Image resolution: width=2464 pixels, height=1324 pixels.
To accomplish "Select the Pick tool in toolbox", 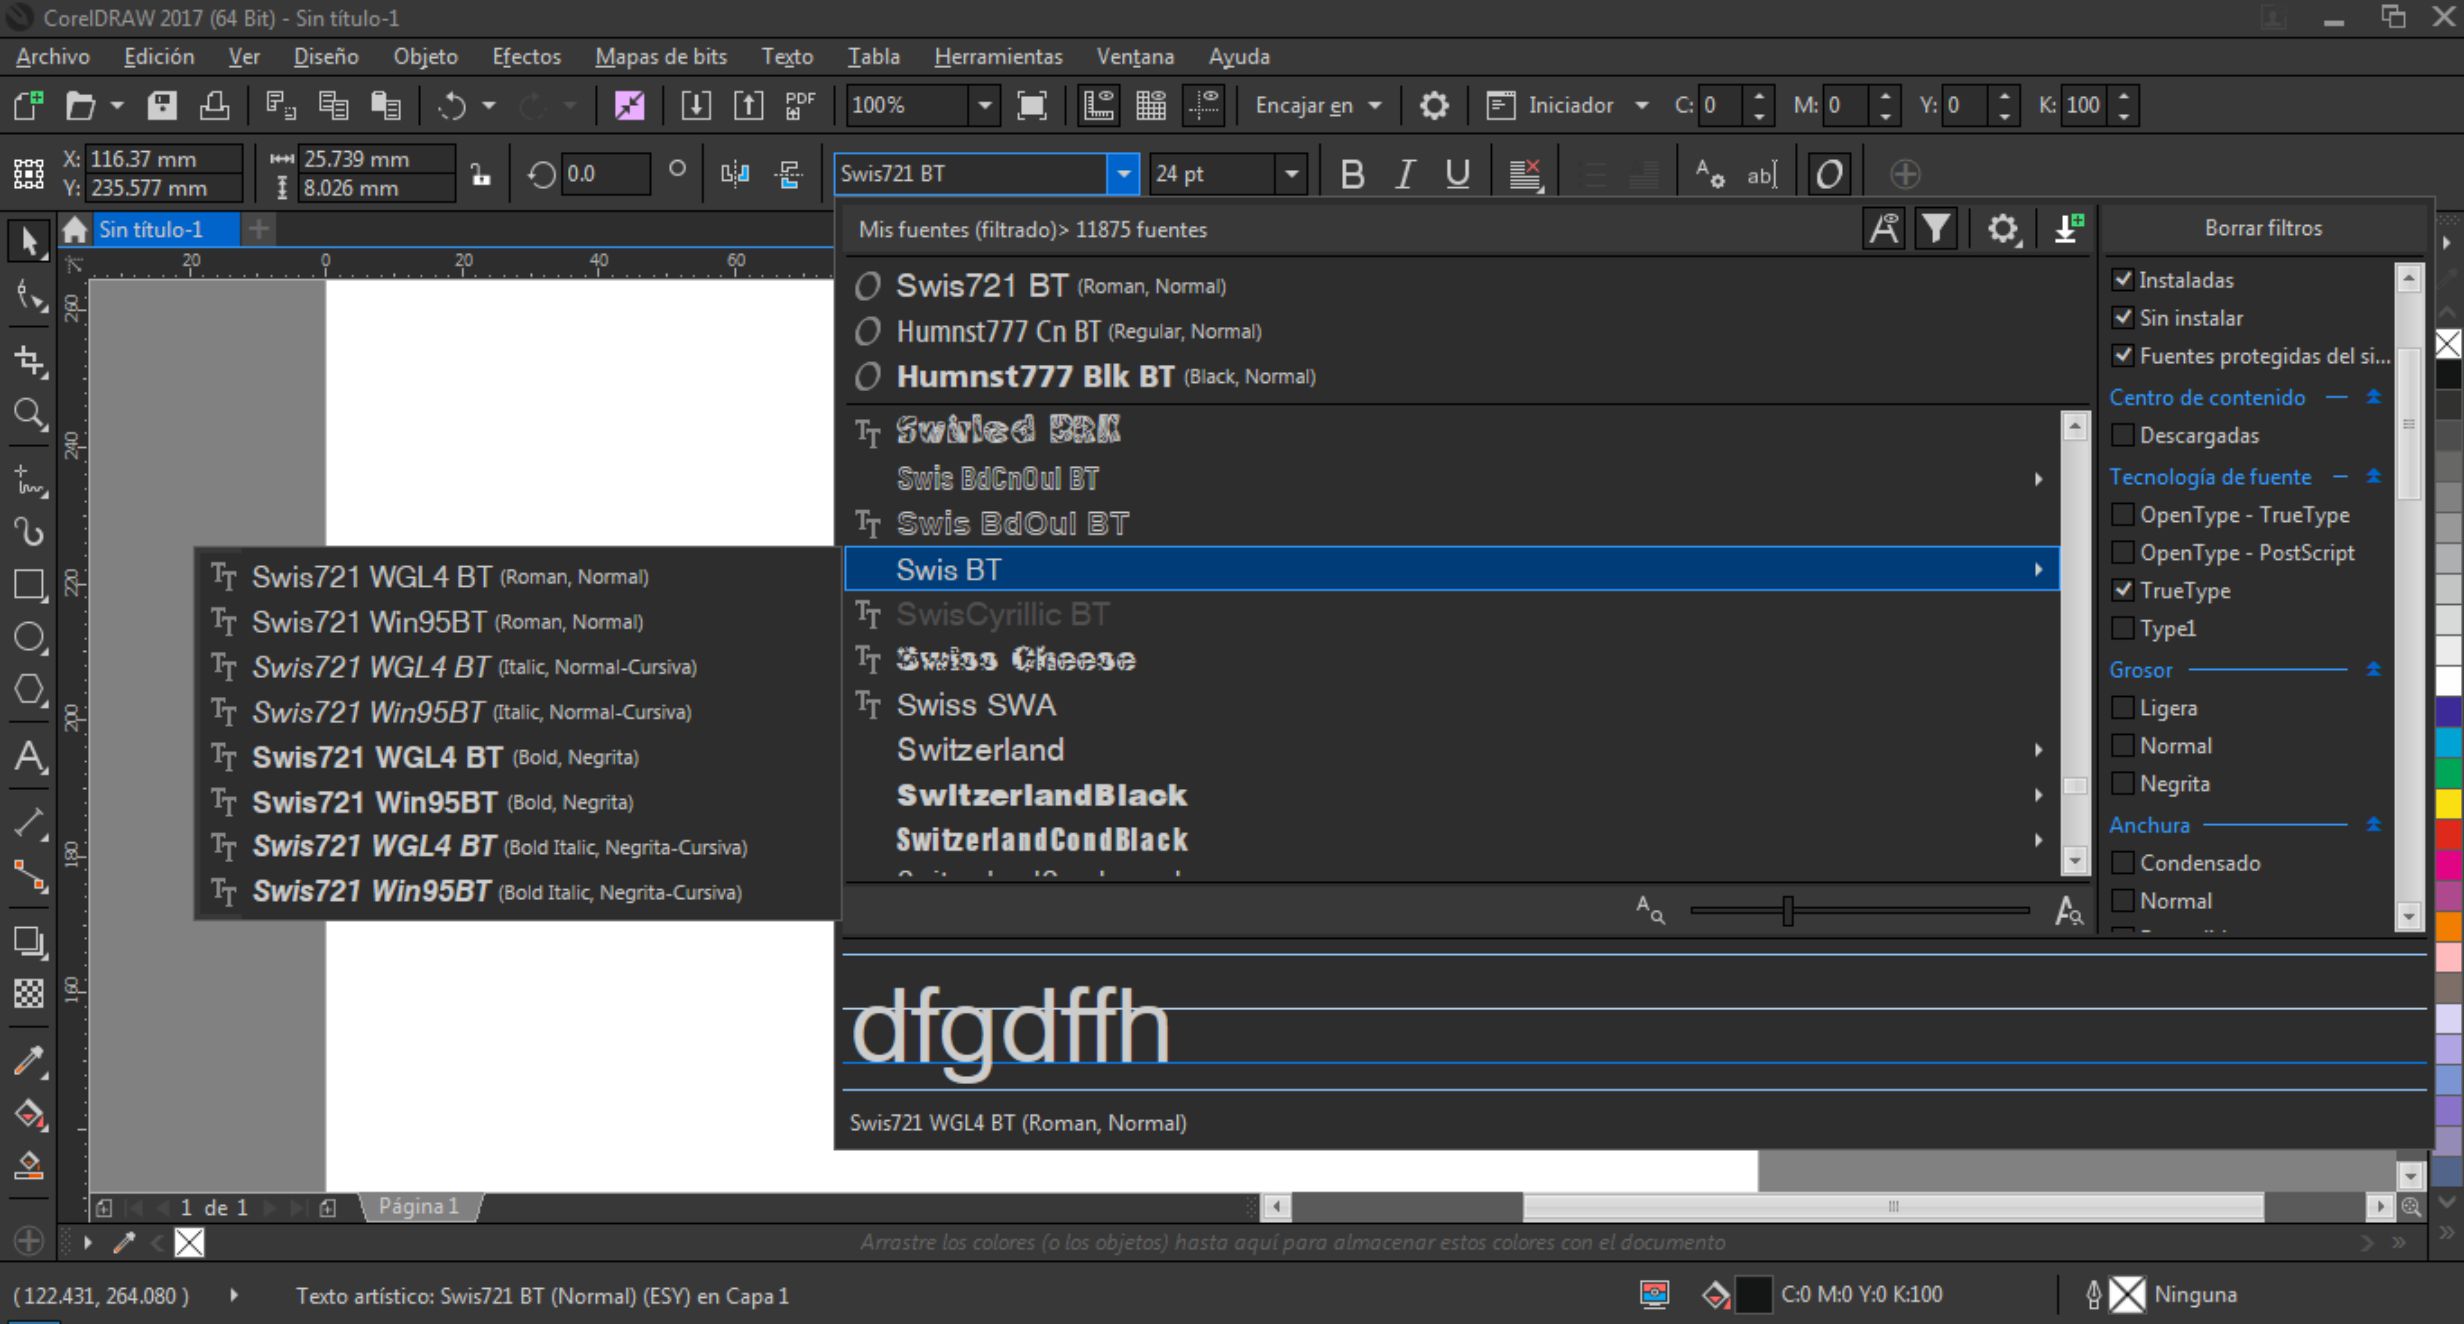I will [x=28, y=241].
